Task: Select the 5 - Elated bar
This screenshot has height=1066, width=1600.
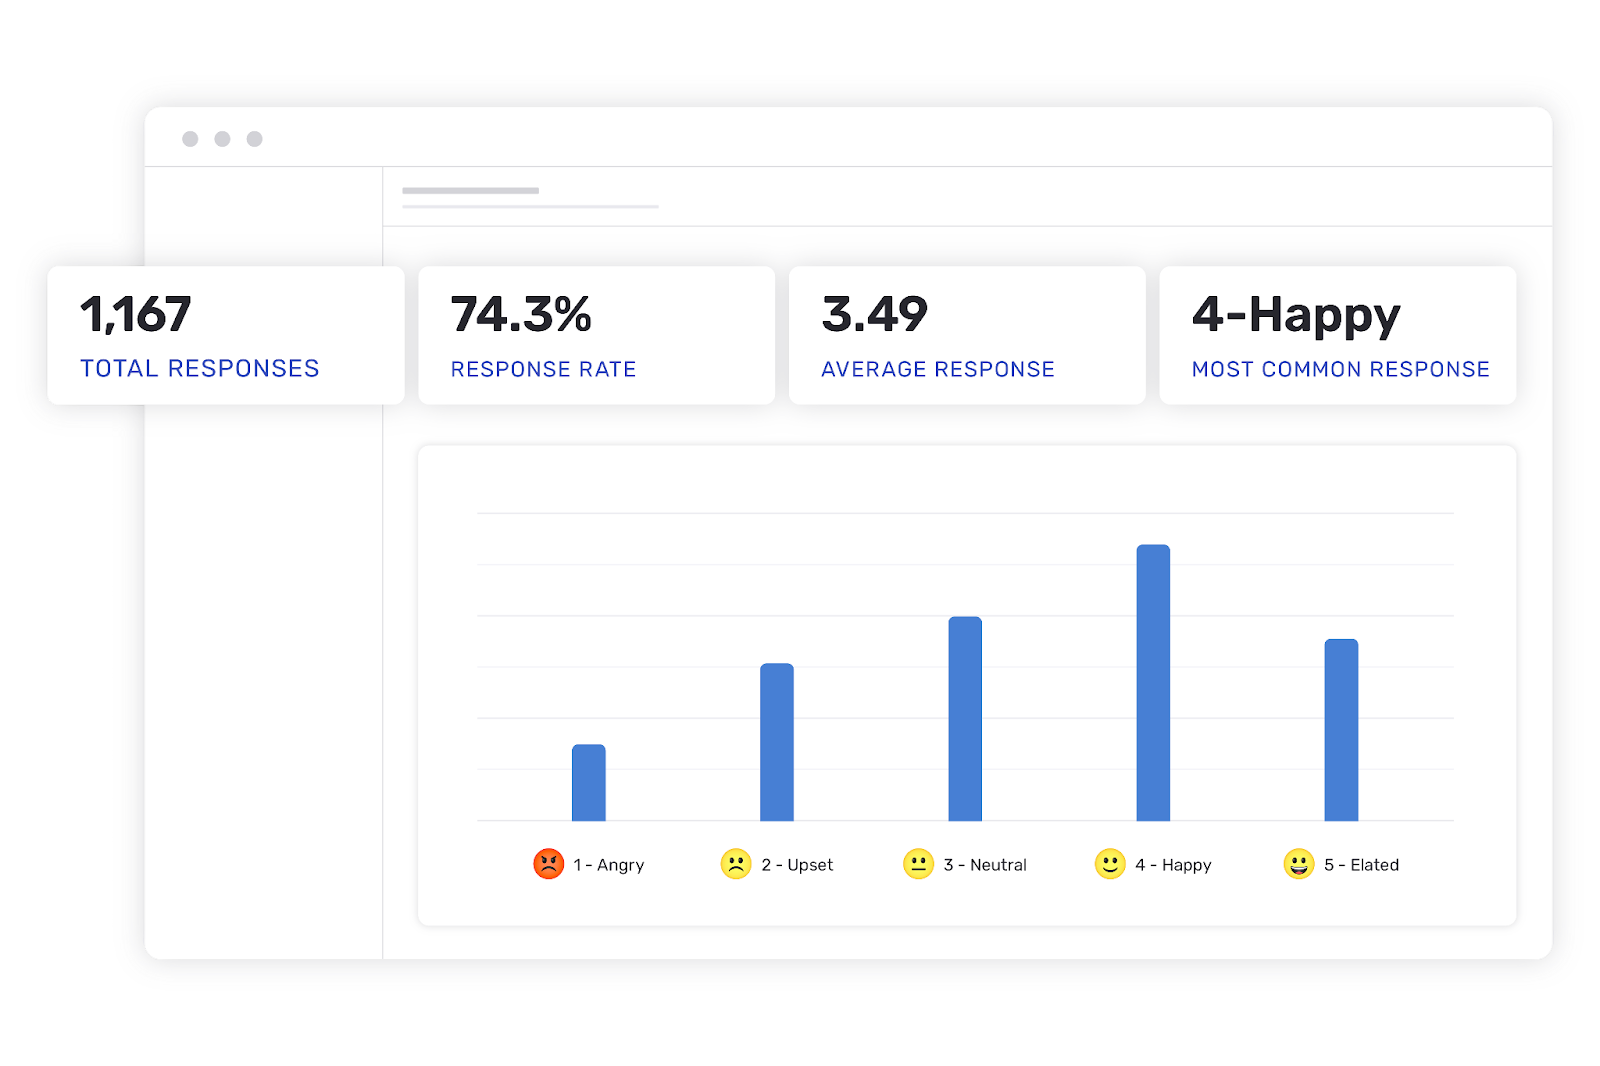Action: [x=1341, y=730]
